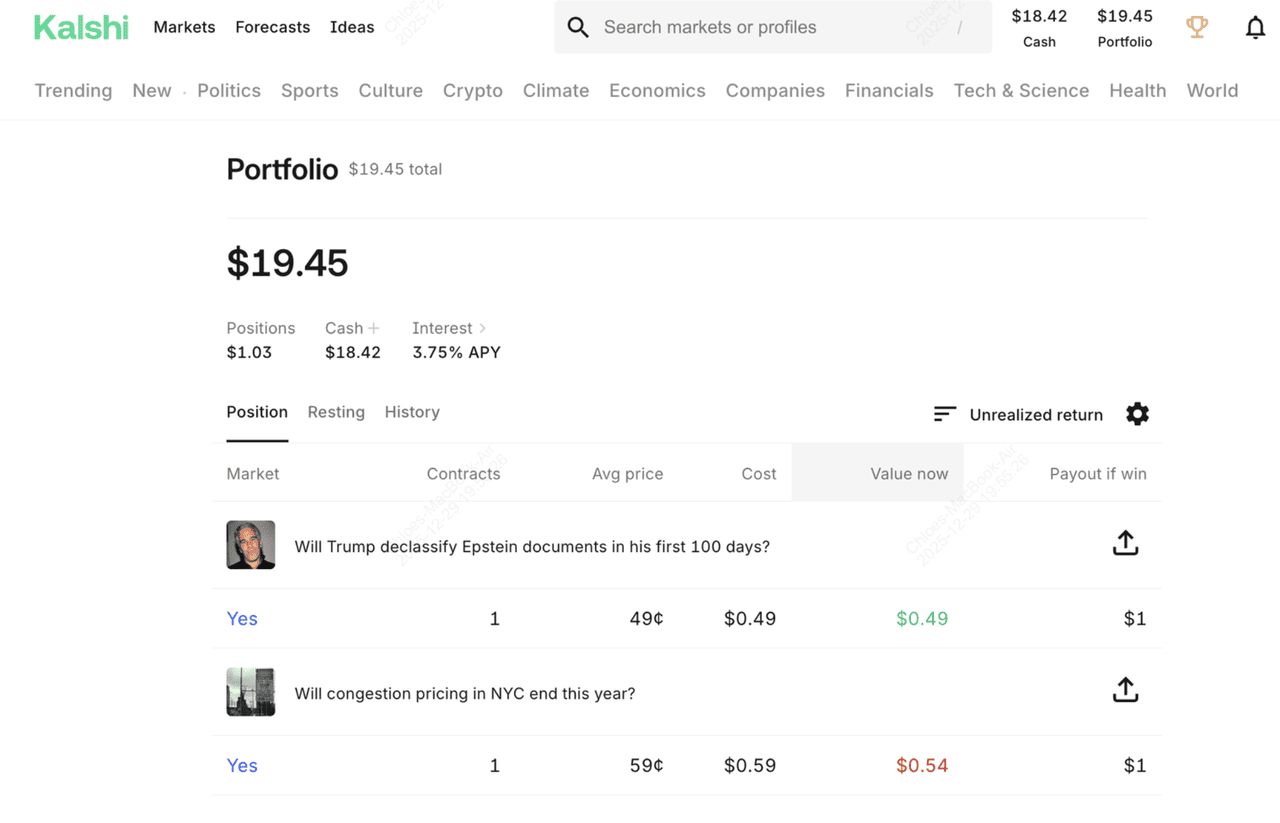The height and width of the screenshot is (823, 1280).
Task: Open the Epstein documents market title
Action: click(532, 547)
